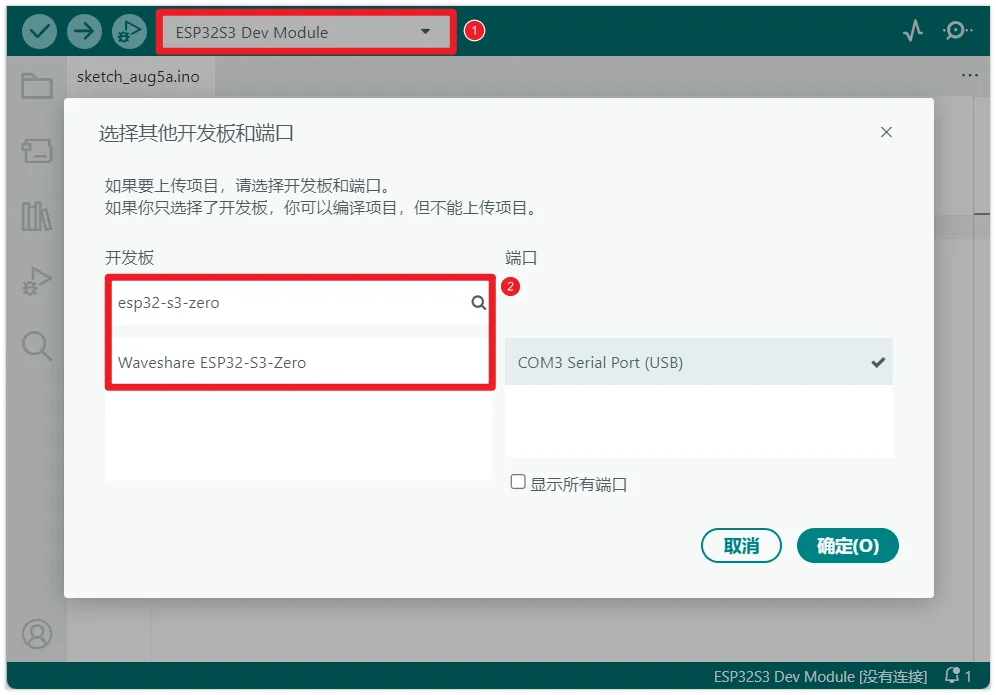Open the Serial Monitor icon

coord(957,31)
